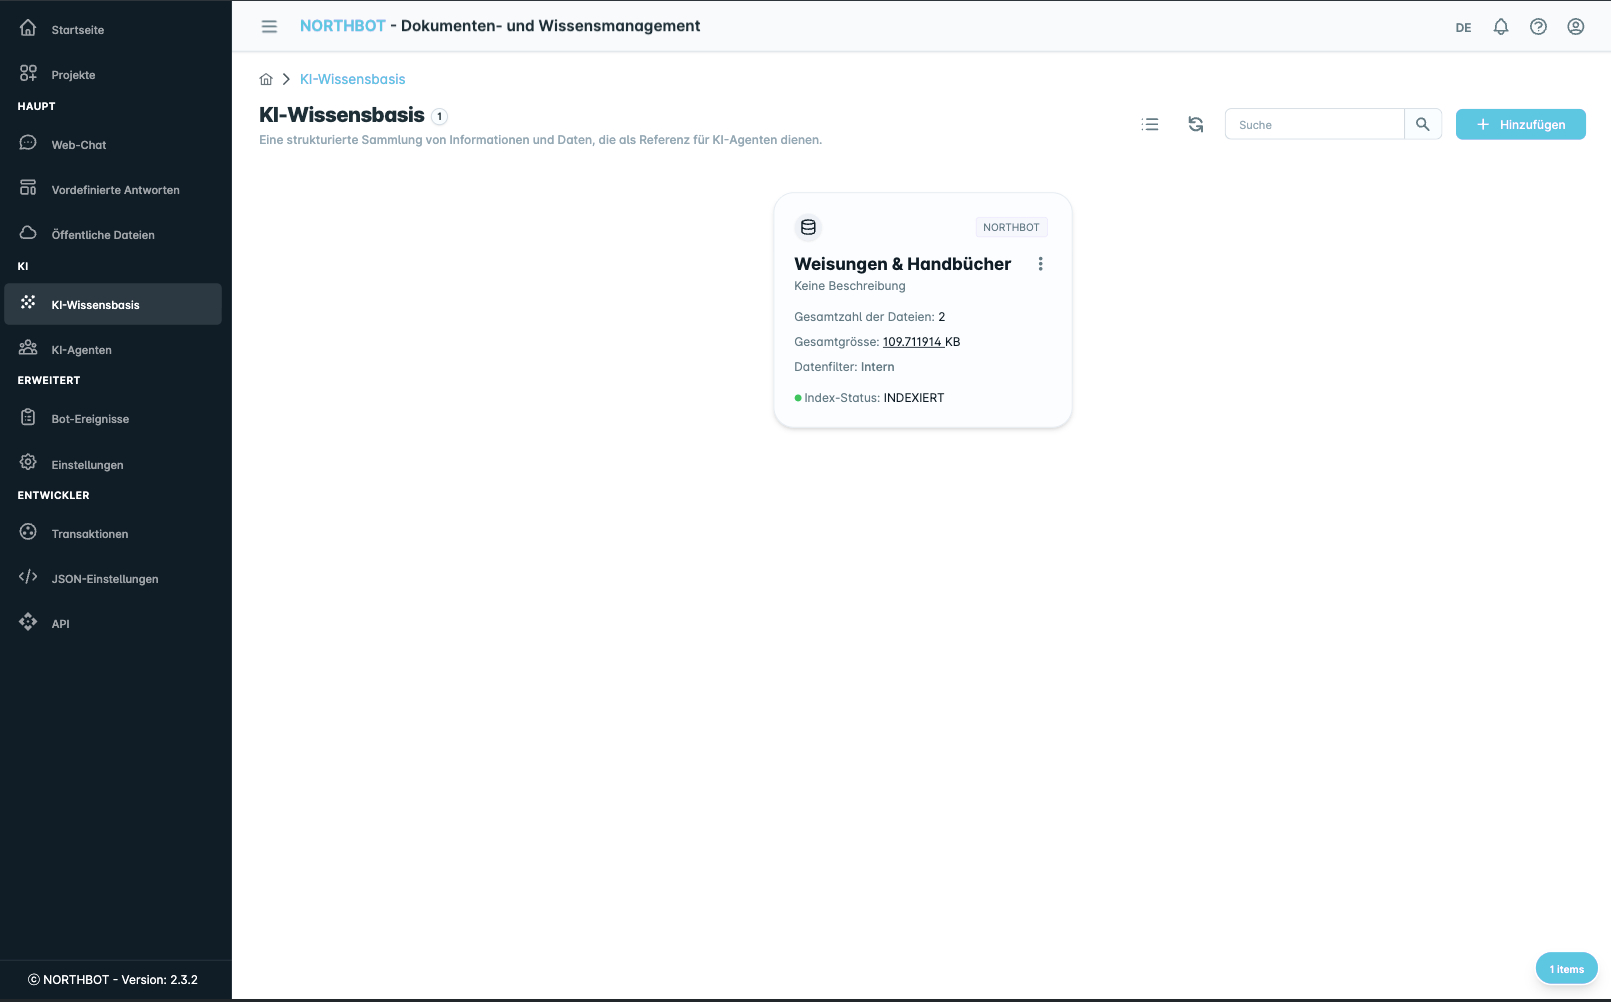Viewport: 1611px width, 1002px height.
Task: Toggle the sidebar with the hamburger icon
Action: click(269, 26)
